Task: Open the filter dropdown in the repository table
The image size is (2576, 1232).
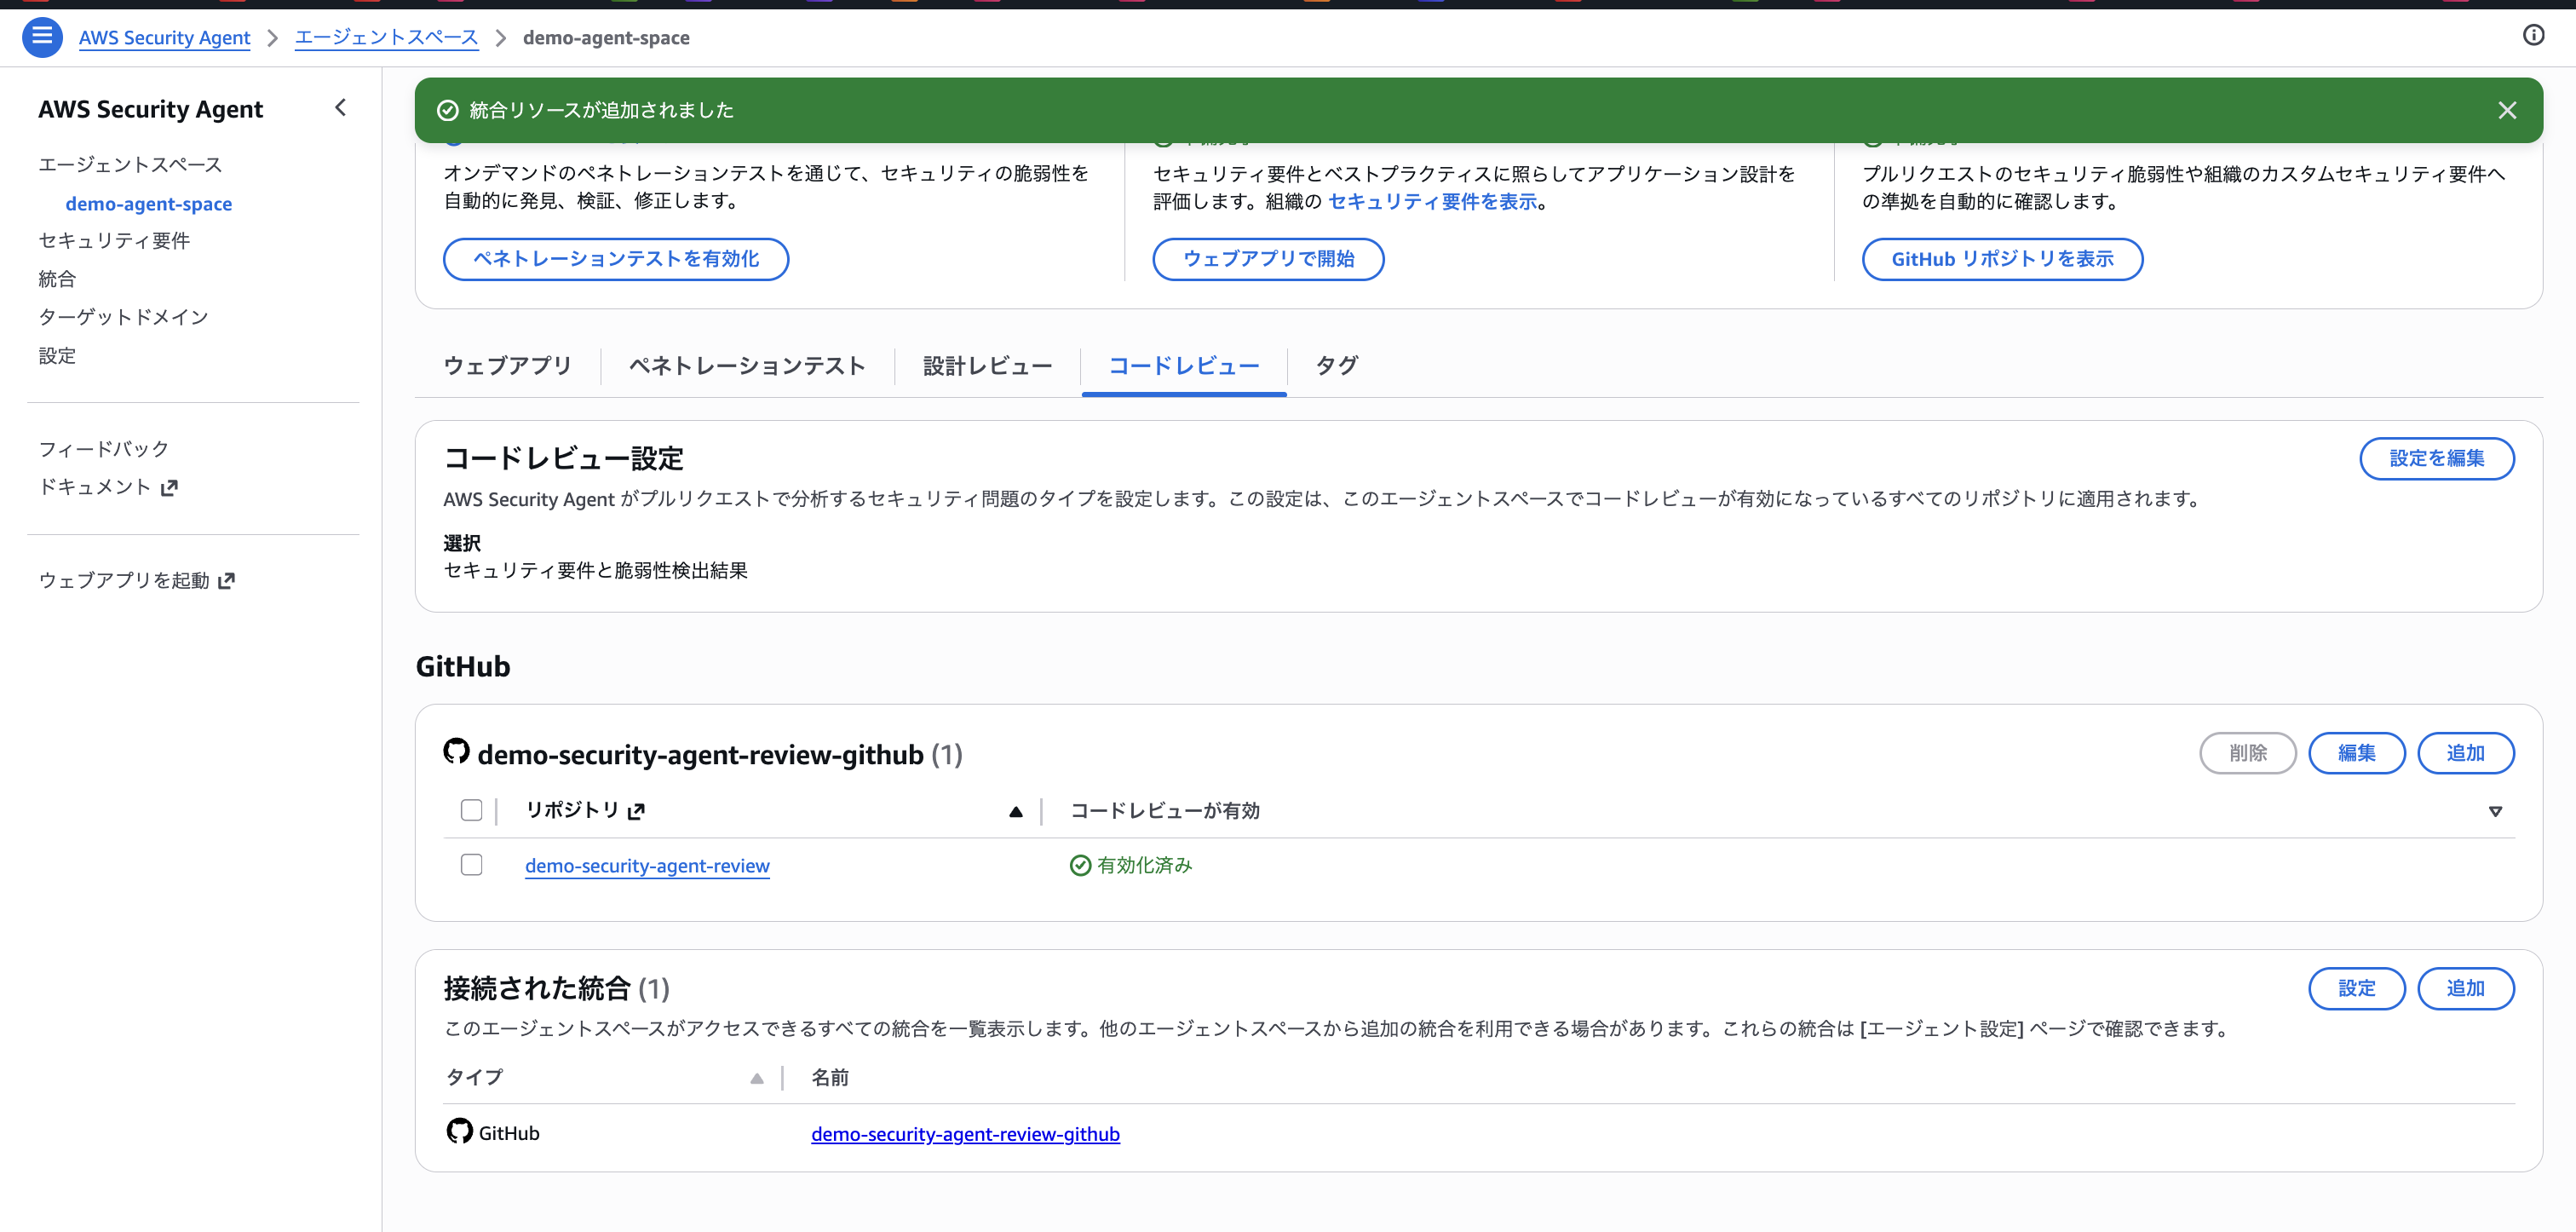Action: [x=2497, y=810]
